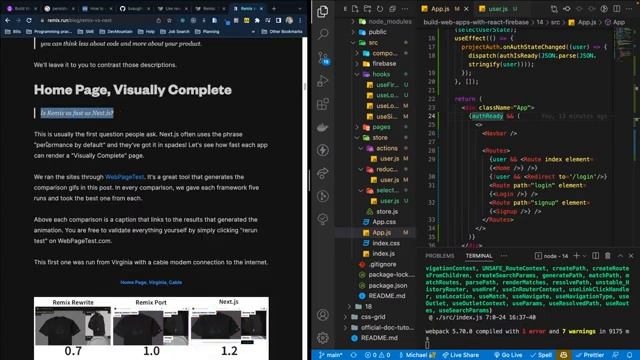Screen dimensions: 640x360
Task: Click the Remix Rewrite comparison thumbnail
Action: (73, 325)
